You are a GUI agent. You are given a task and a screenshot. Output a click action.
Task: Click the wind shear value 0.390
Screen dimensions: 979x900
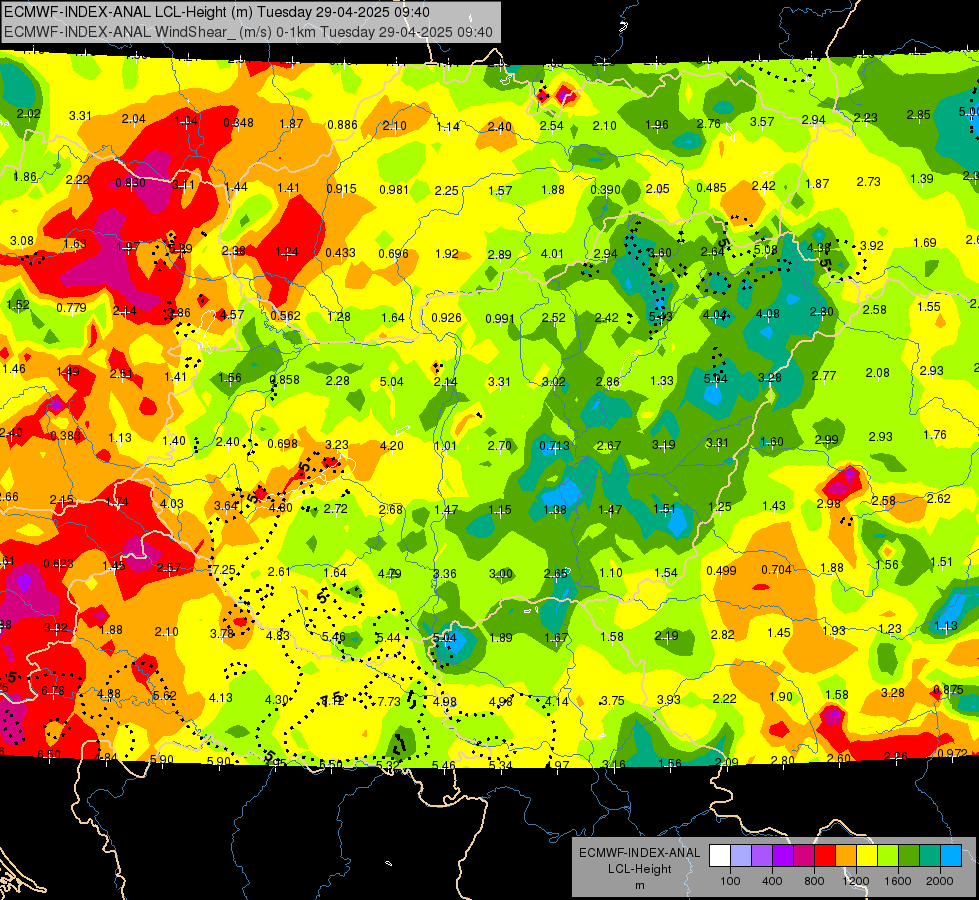coord(605,189)
